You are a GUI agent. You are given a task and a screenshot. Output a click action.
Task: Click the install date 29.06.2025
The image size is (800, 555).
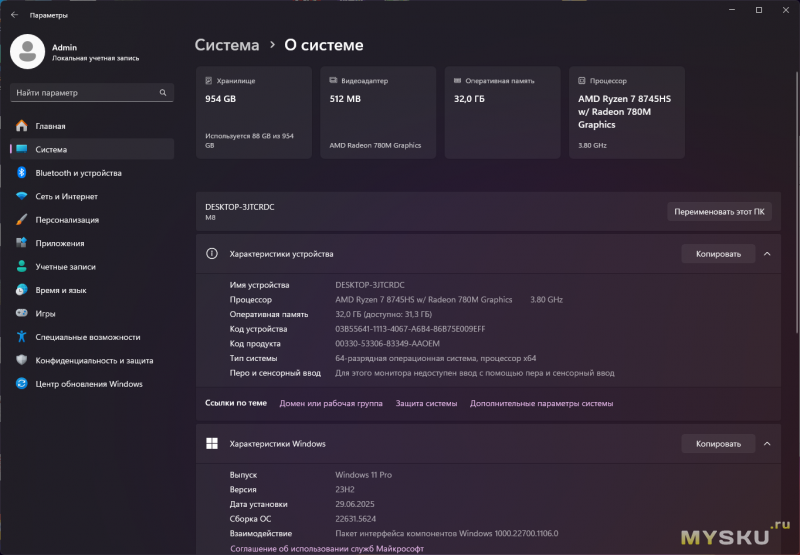coord(355,504)
